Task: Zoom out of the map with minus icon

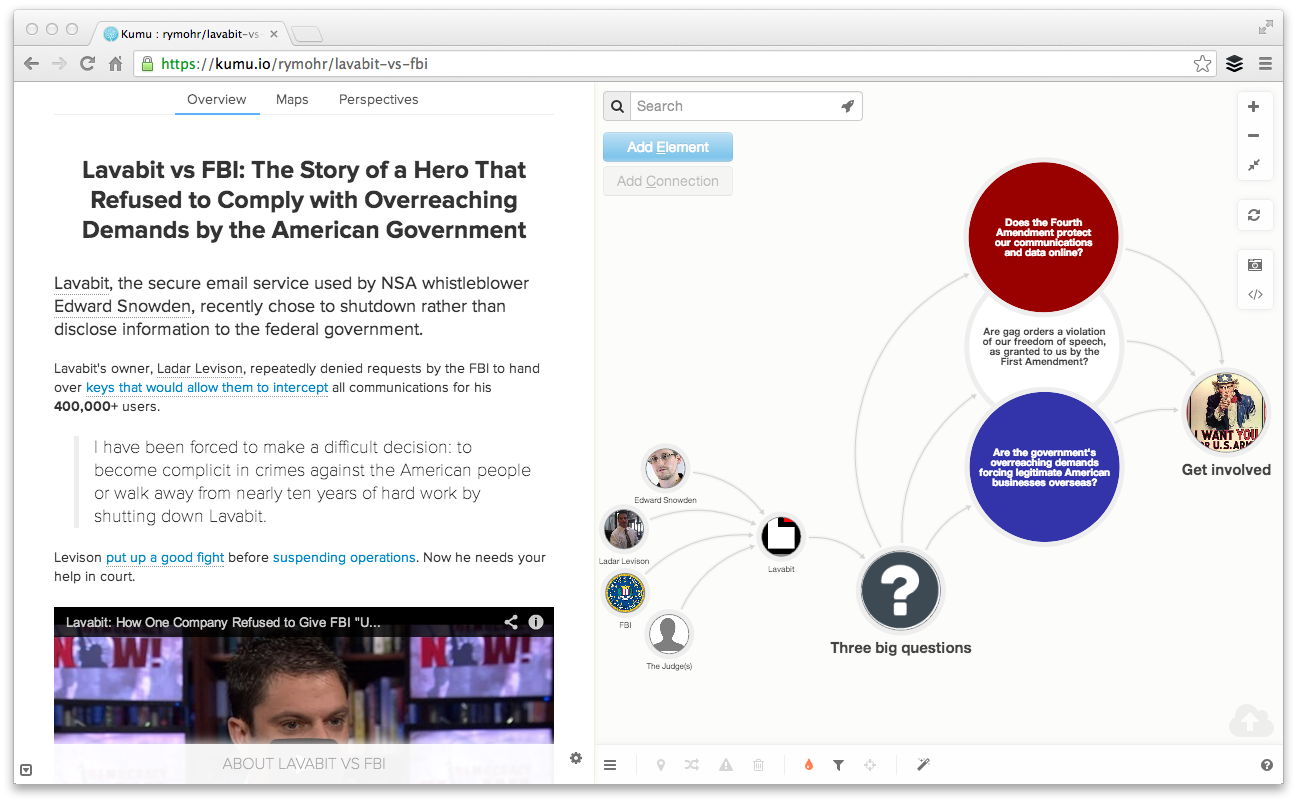Action: coord(1254,136)
